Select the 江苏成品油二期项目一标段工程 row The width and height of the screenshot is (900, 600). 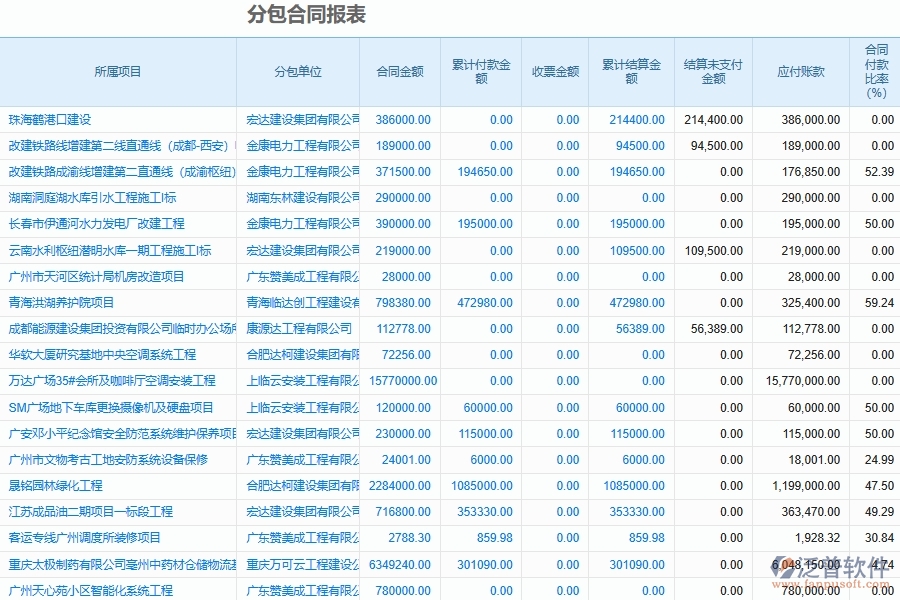[x=88, y=511]
